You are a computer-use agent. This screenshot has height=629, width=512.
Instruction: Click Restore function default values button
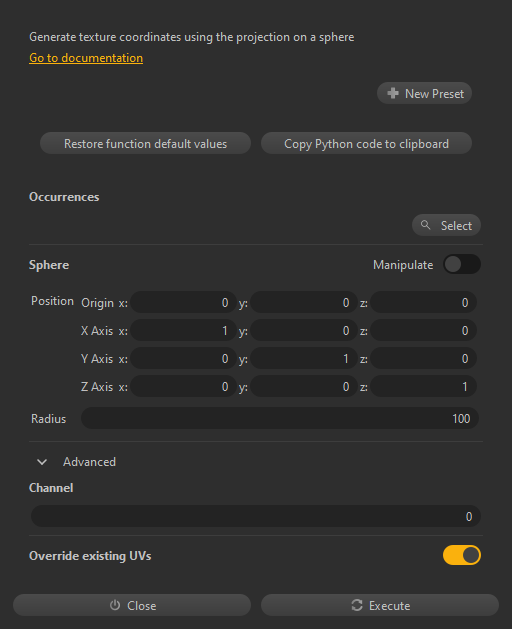[145, 143]
